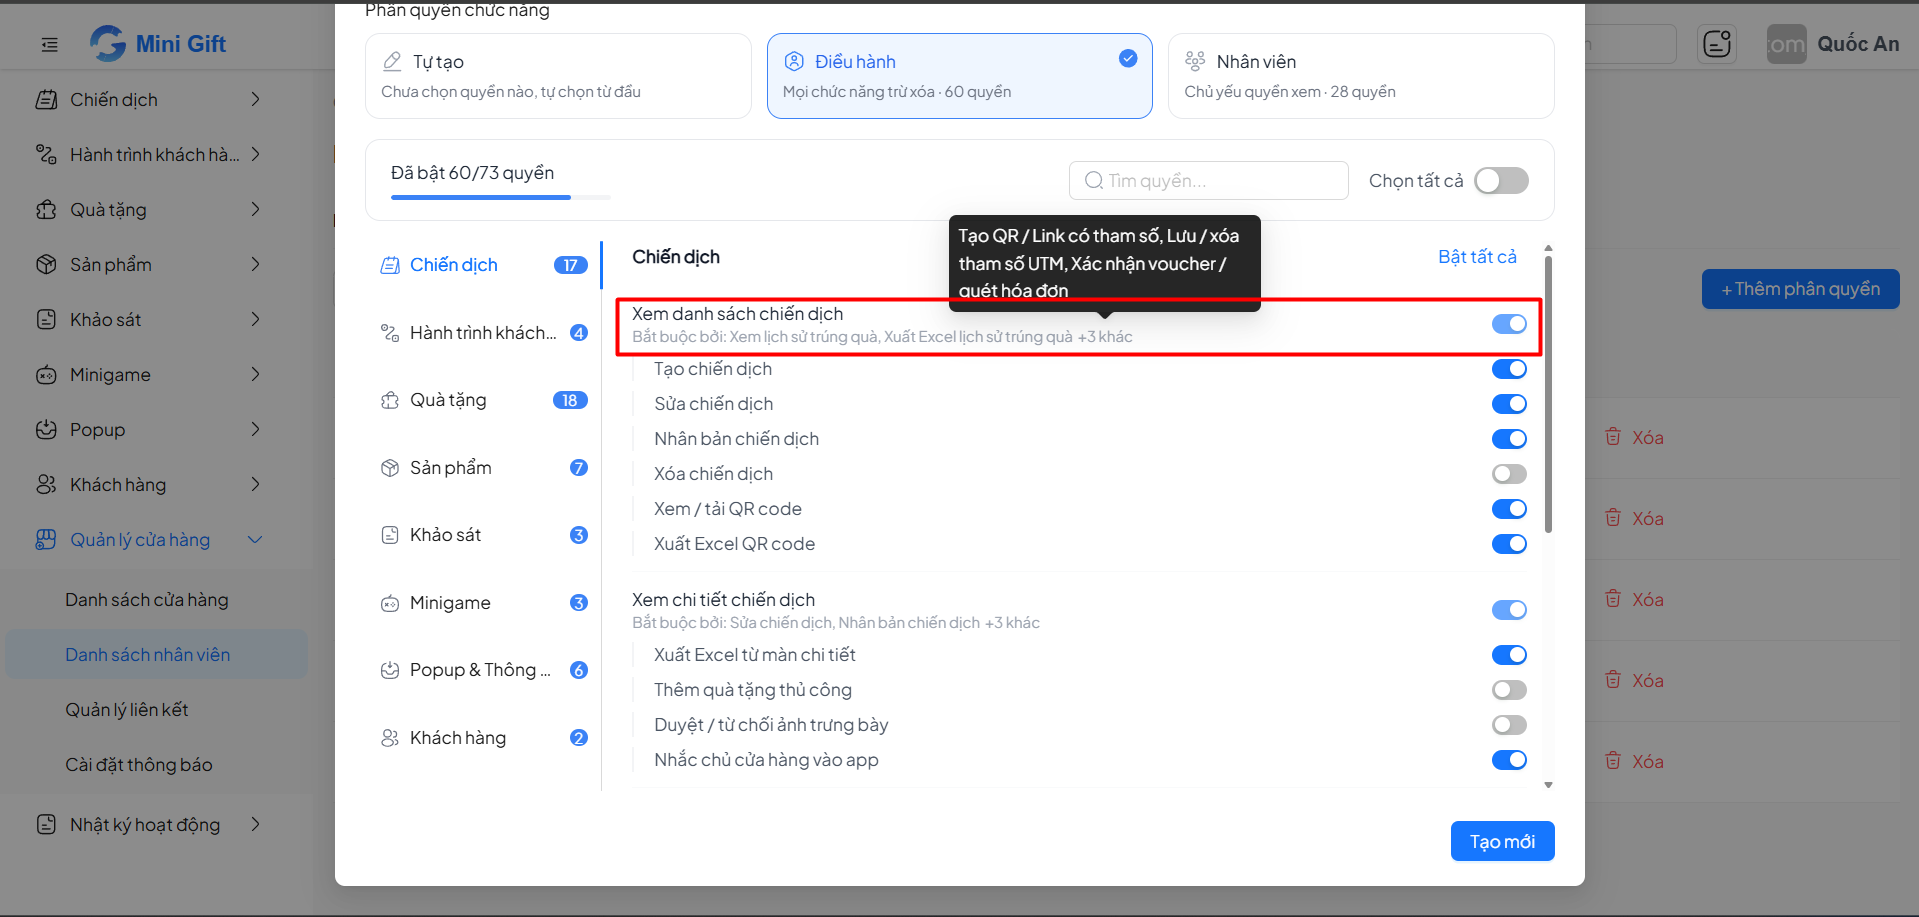Viewport: 1919px width, 917px height.
Task: Expand the Quà tặng sidebar chevron
Action: 256,209
